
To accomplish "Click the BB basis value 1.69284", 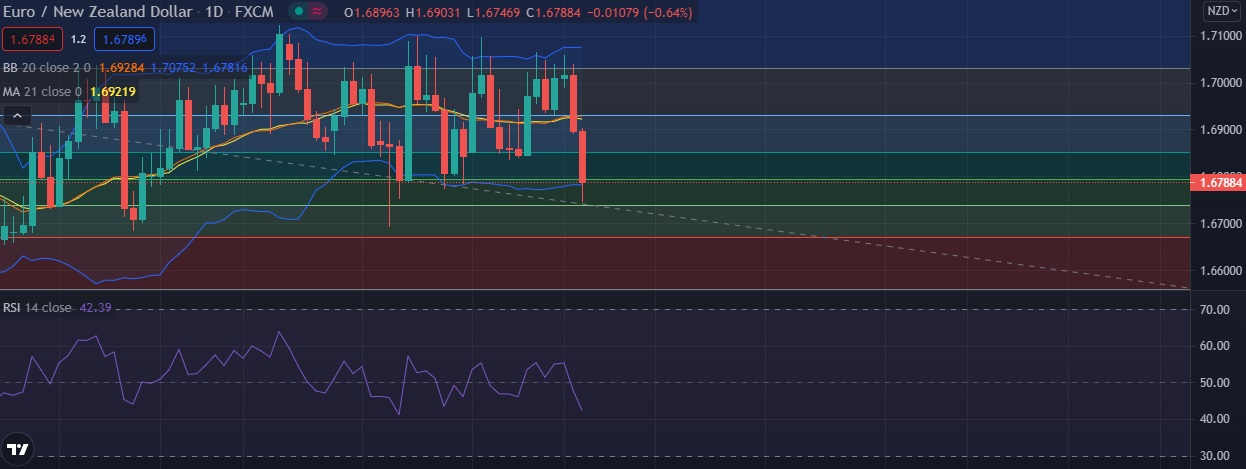I will [122, 68].
